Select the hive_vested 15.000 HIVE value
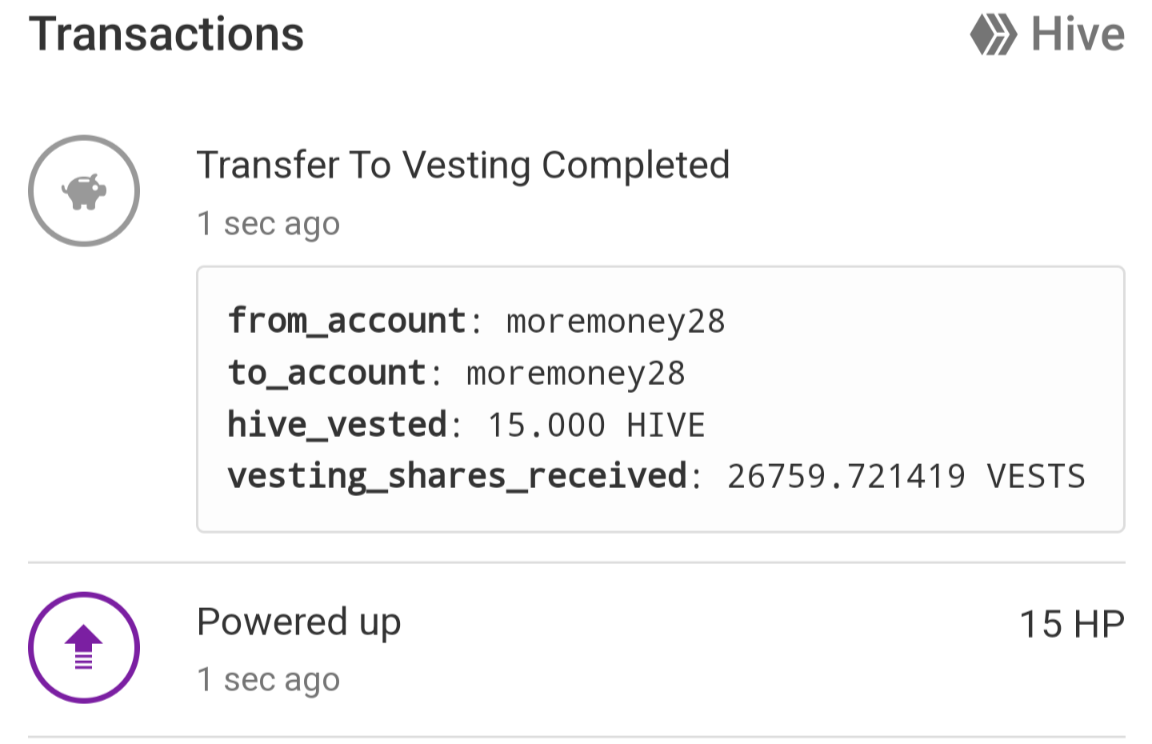The height and width of the screenshot is (744, 1152). click(x=596, y=425)
